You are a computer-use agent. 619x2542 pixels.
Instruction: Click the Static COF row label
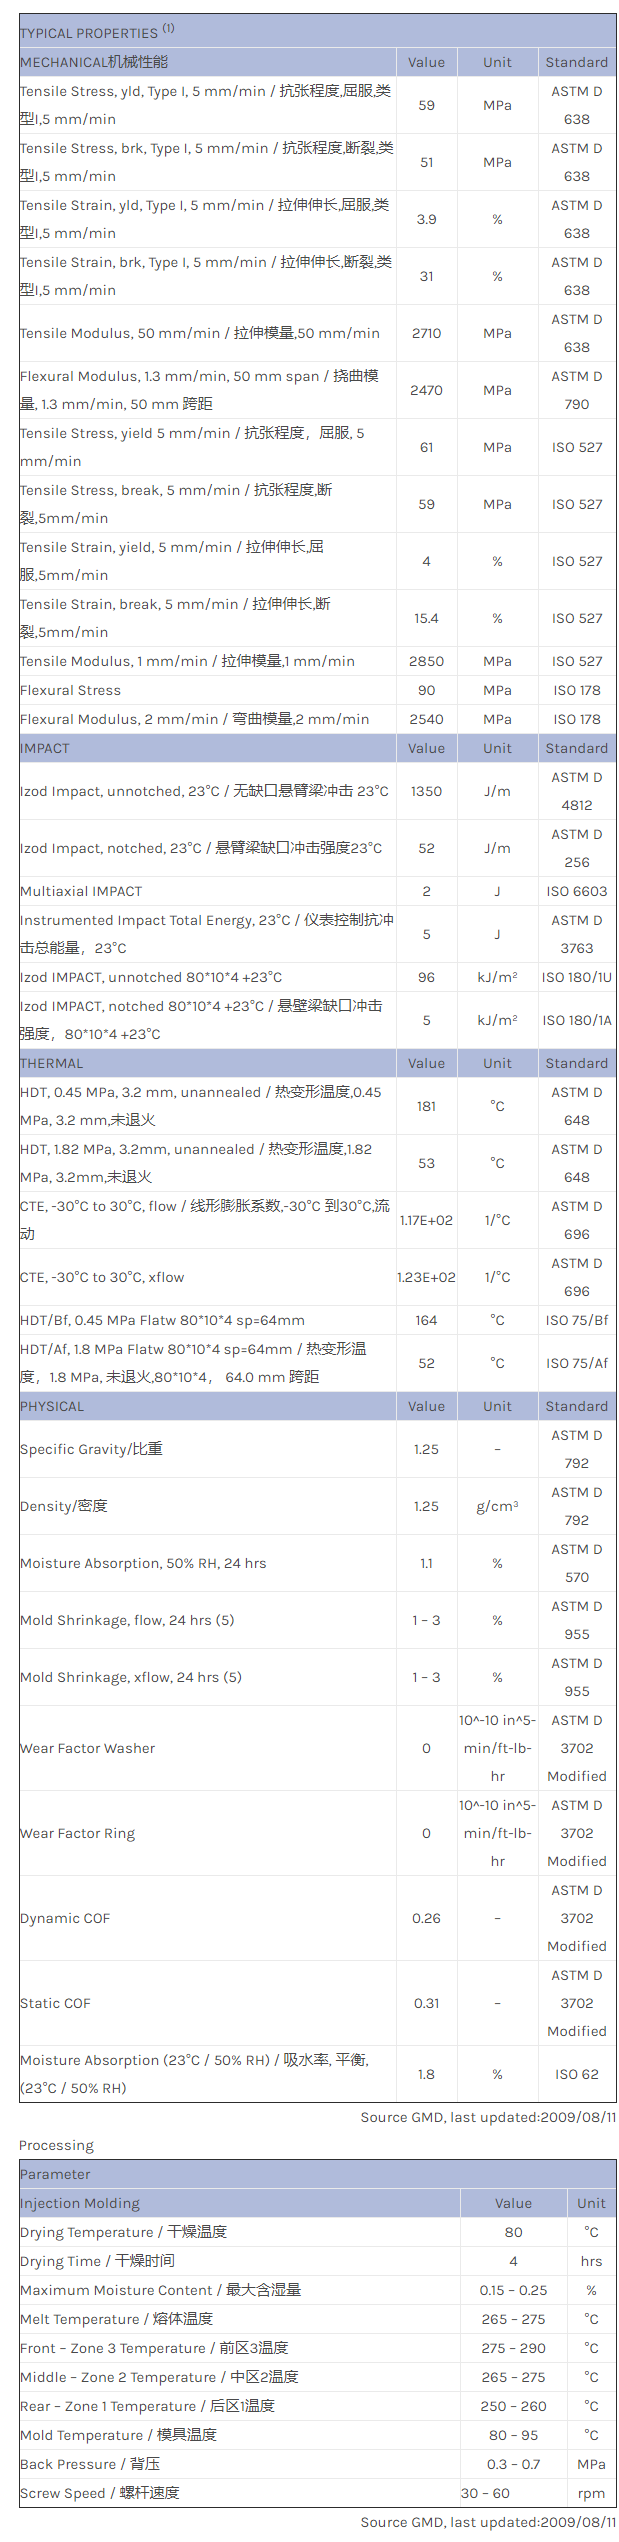(x=55, y=2003)
